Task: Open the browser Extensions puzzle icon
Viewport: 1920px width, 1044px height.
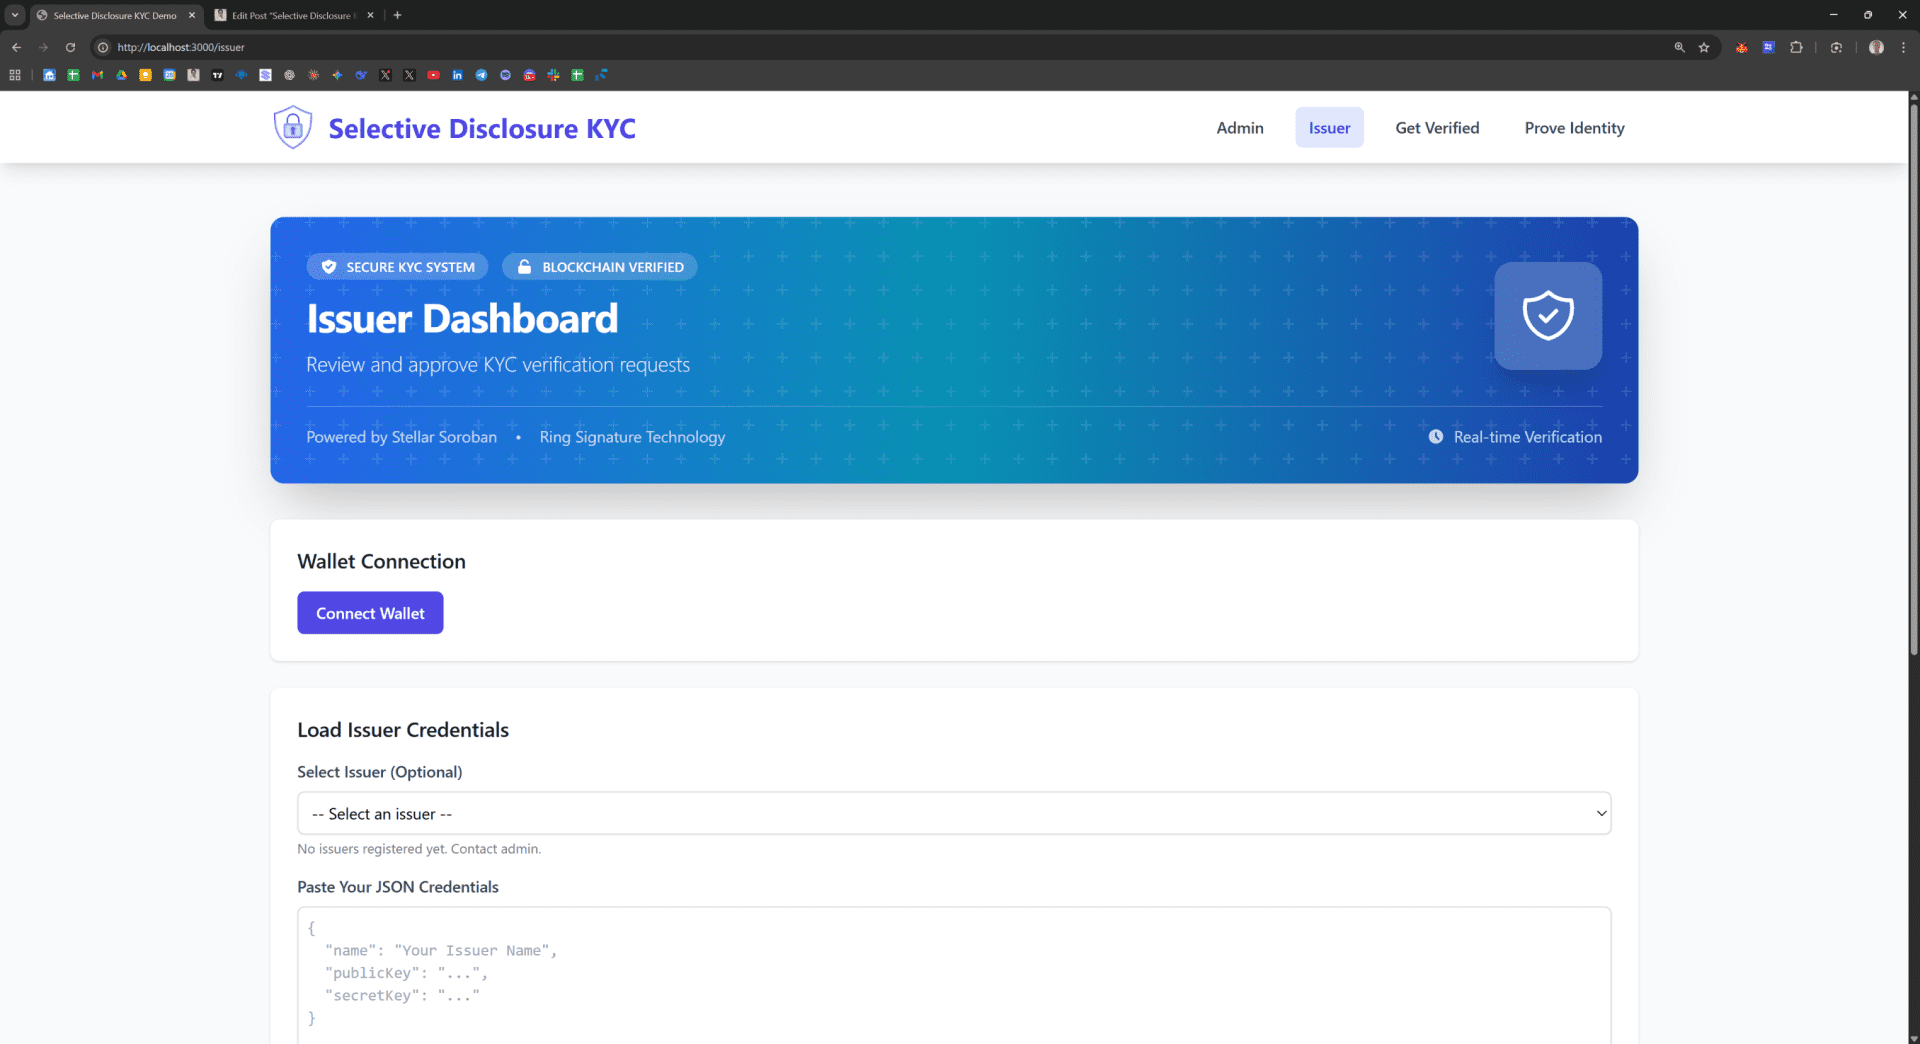Action: pos(1796,47)
